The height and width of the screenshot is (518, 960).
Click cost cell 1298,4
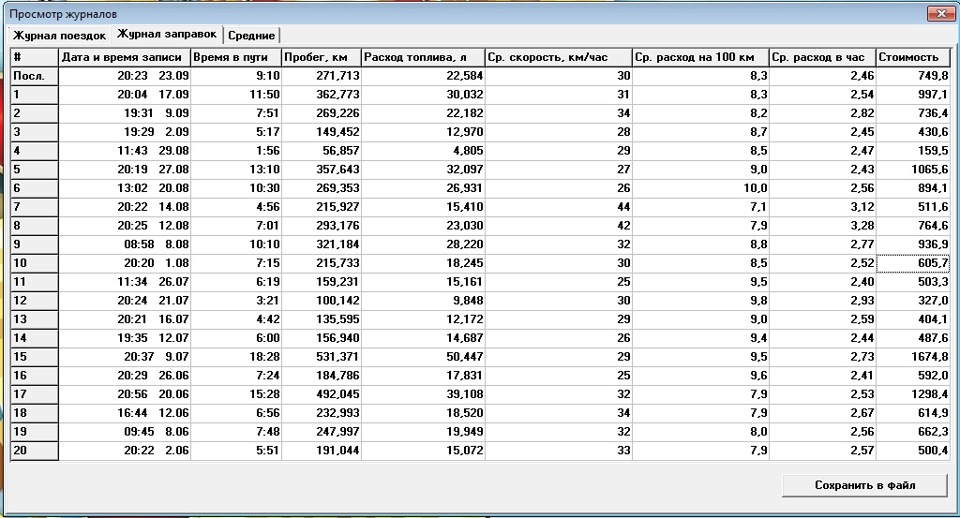pos(913,394)
